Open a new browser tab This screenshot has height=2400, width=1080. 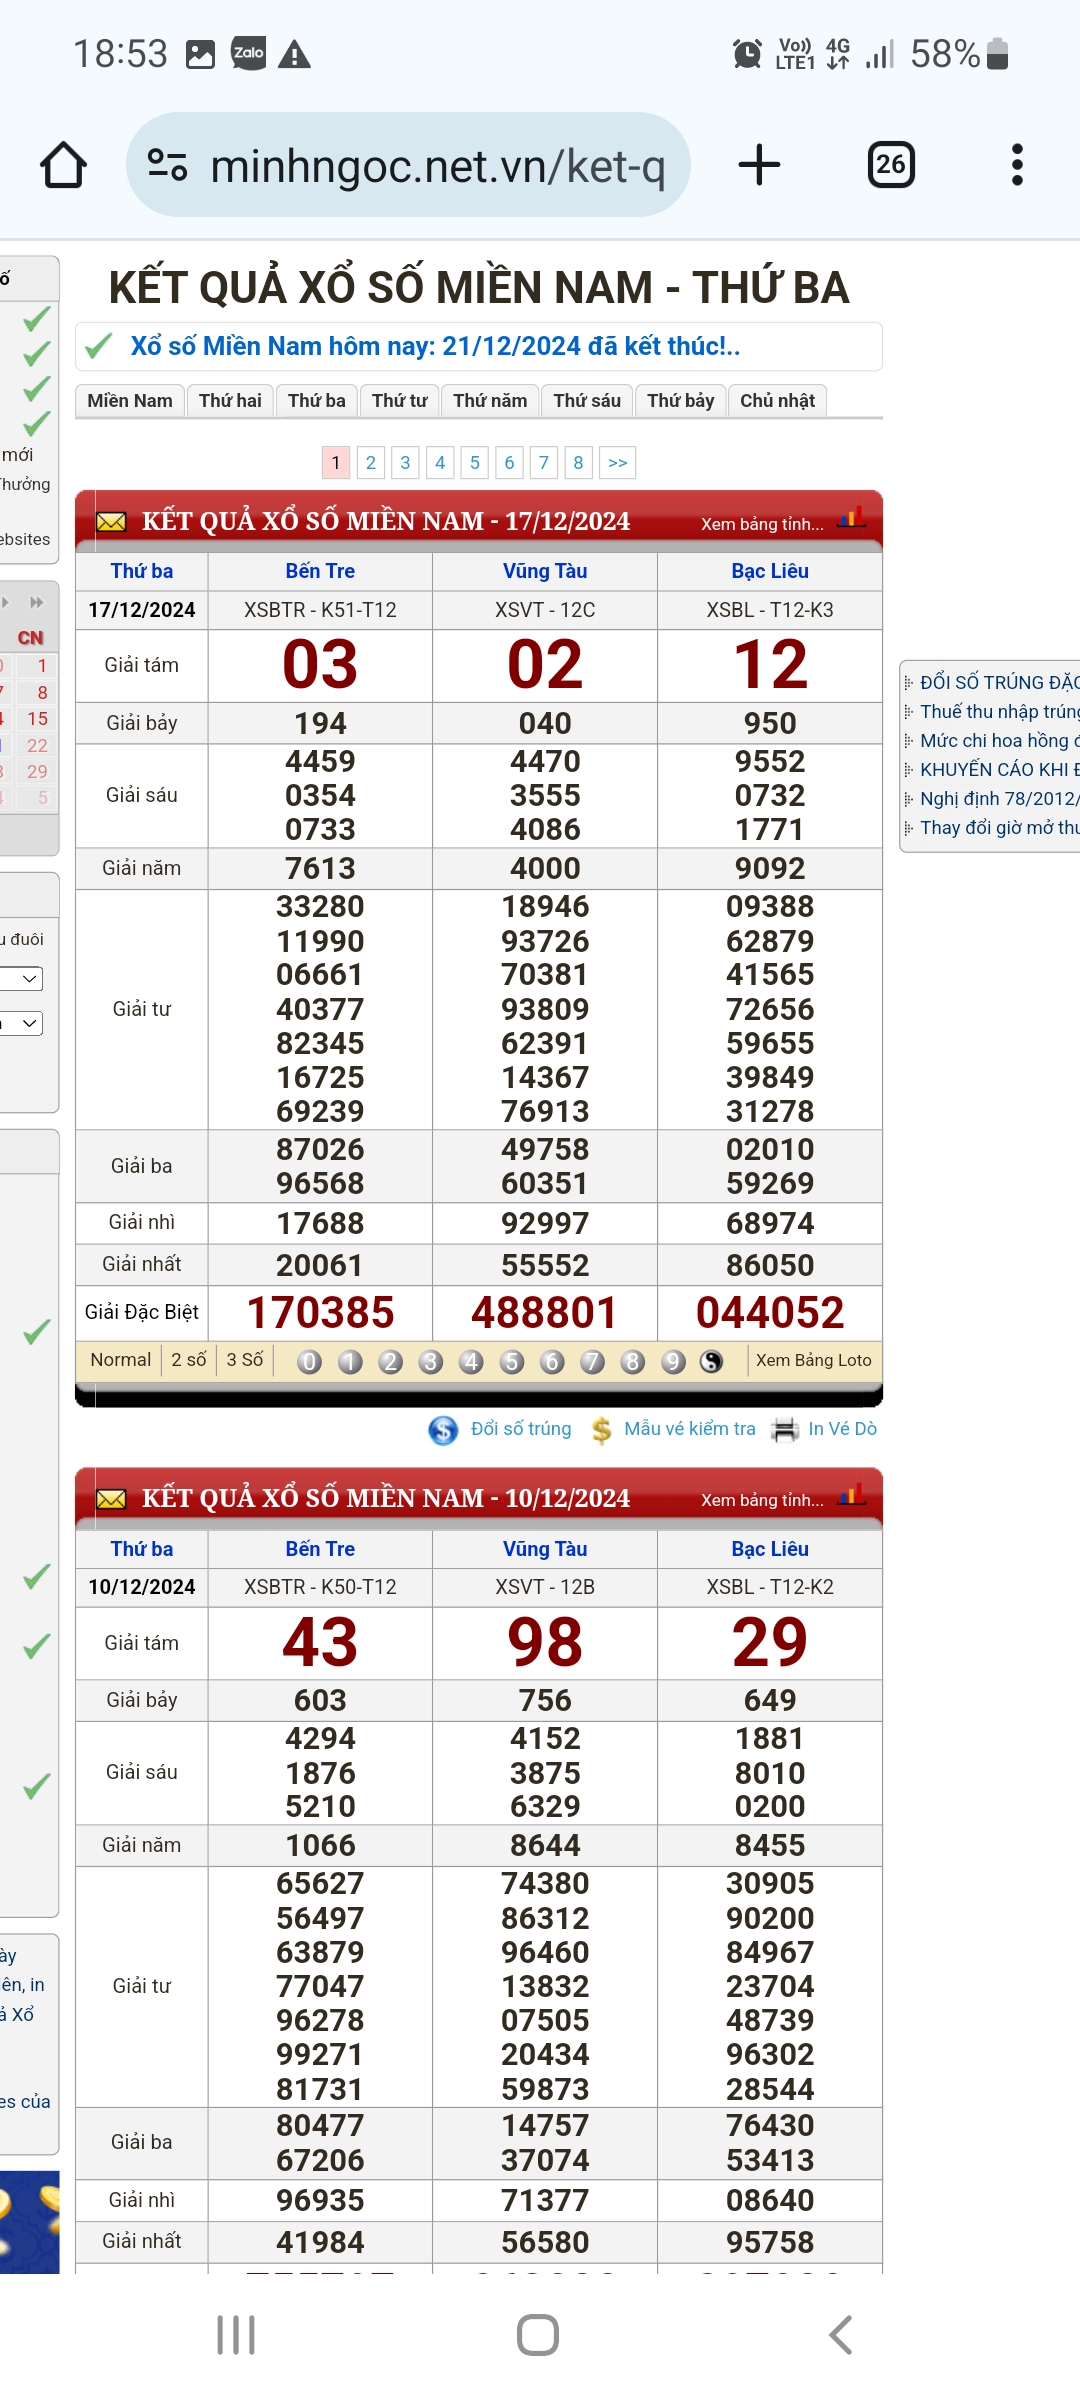pos(759,165)
